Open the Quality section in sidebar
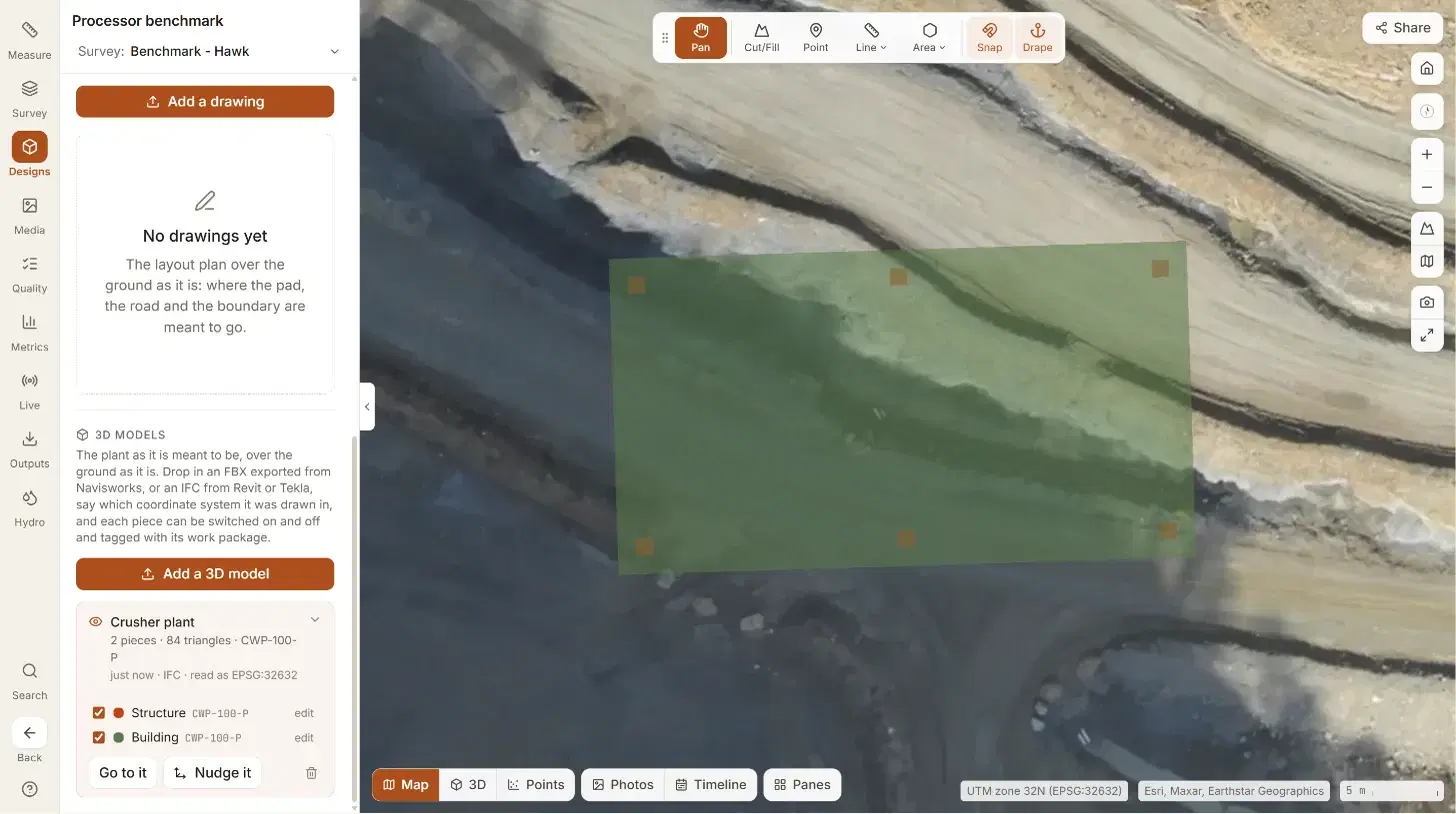The image size is (1456, 814). tap(29, 273)
